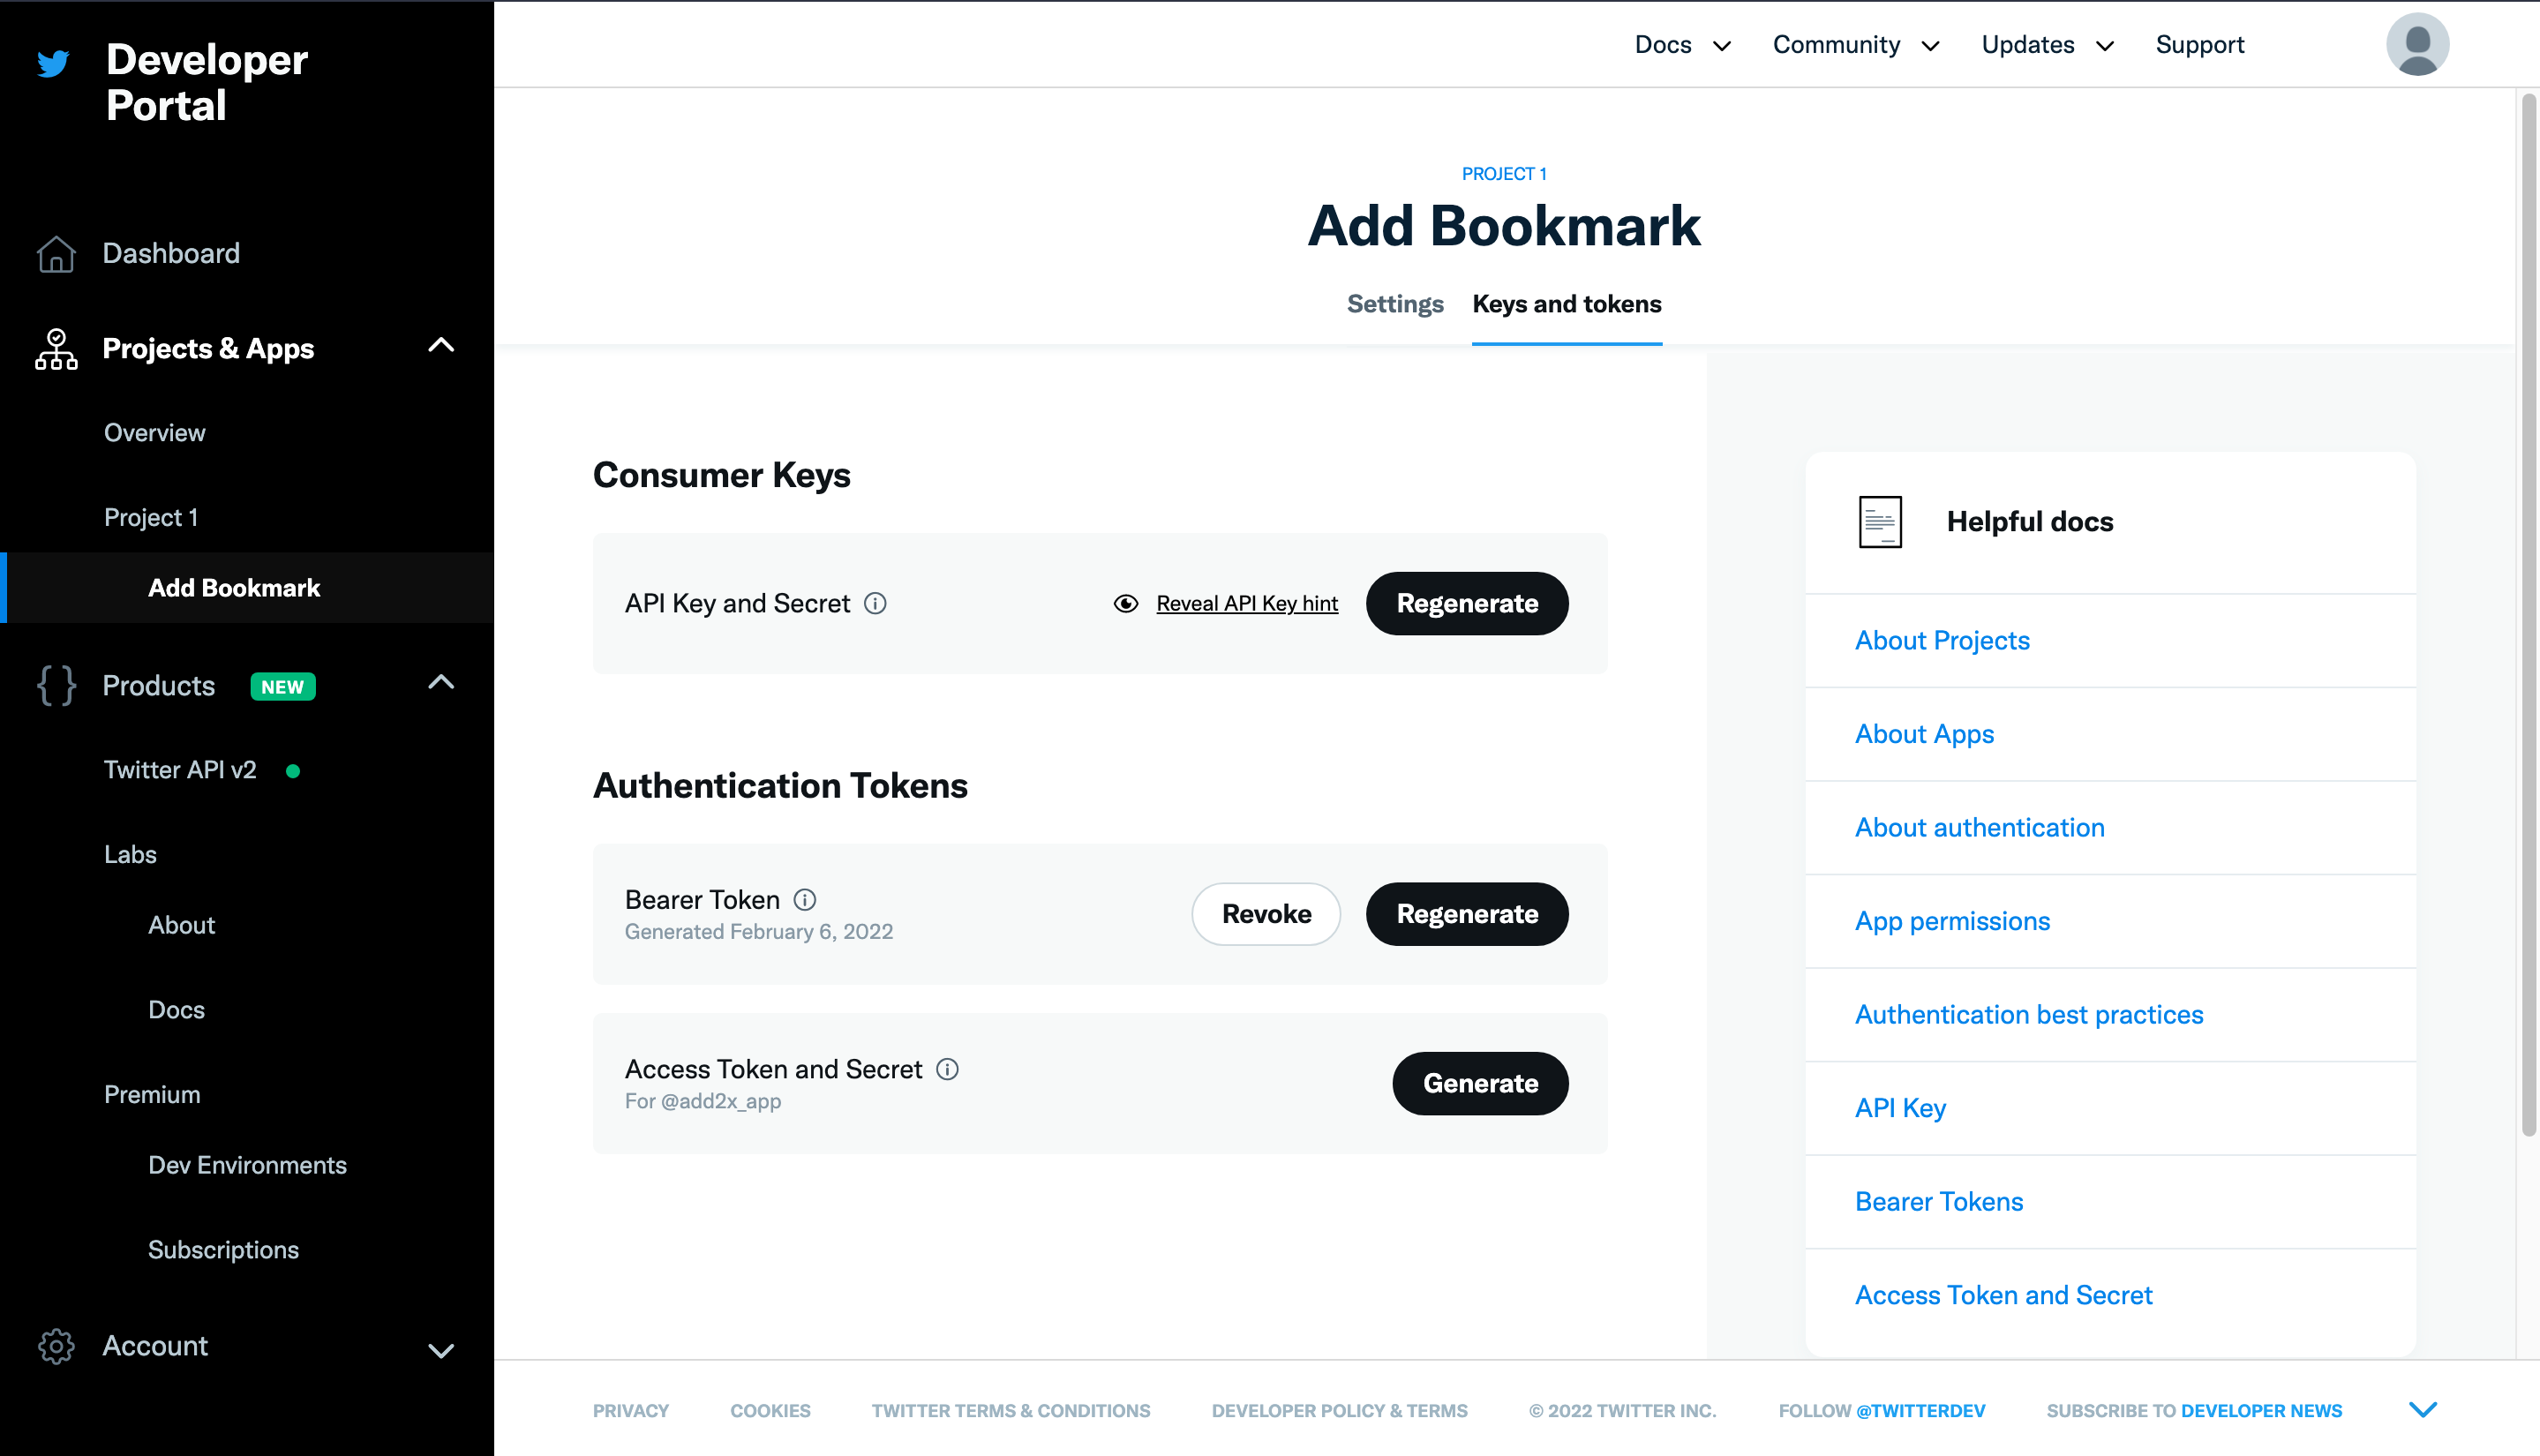Expand the footer with the blue chevron
Image resolution: width=2540 pixels, height=1456 pixels.
(x=2423, y=1409)
